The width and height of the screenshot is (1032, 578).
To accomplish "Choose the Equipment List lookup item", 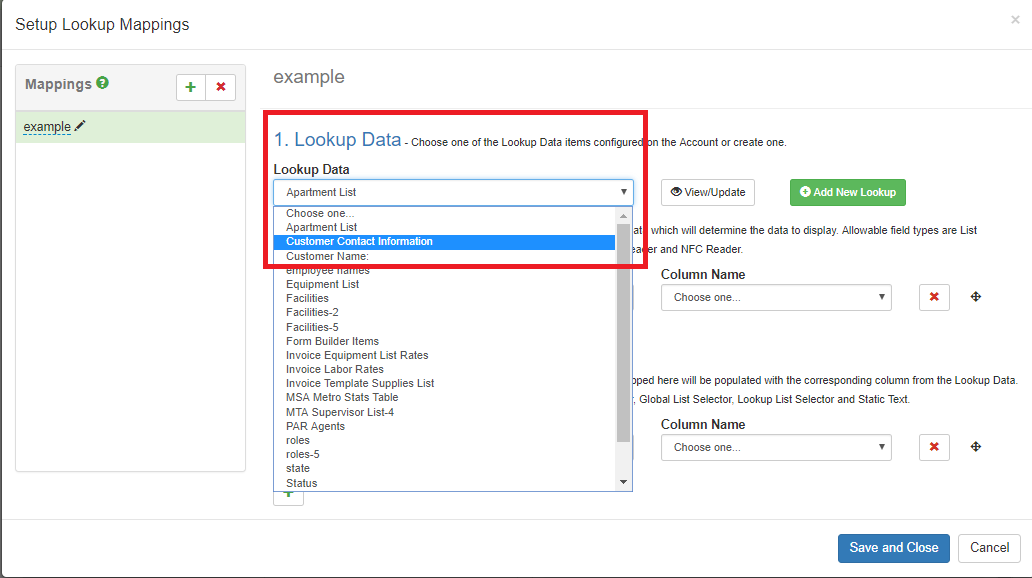I will (x=322, y=283).
